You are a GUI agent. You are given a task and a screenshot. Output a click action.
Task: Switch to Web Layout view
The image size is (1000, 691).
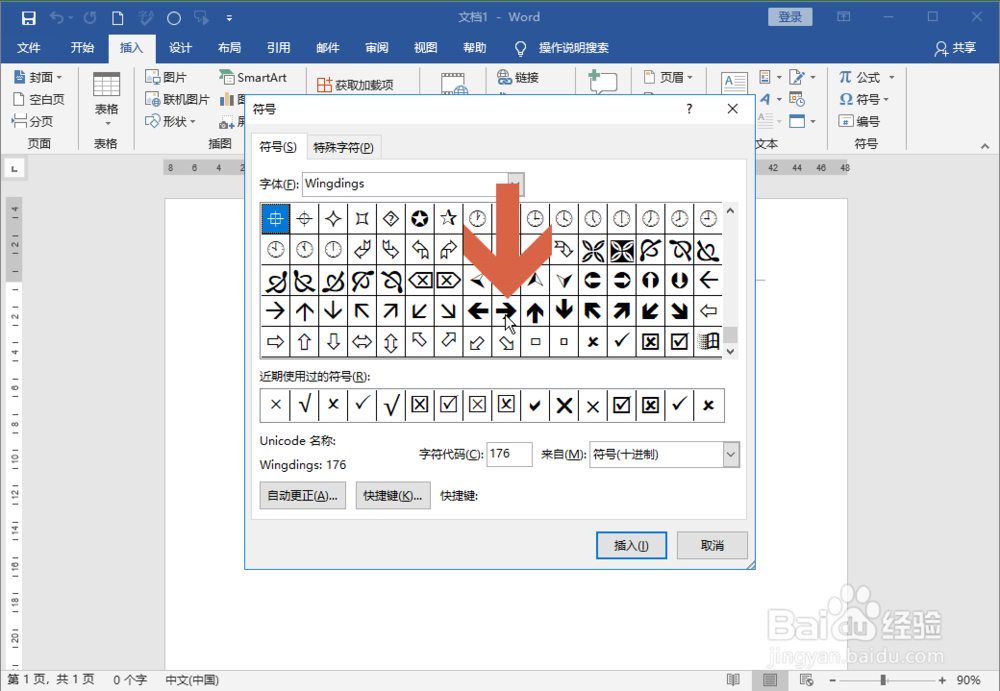click(804, 679)
